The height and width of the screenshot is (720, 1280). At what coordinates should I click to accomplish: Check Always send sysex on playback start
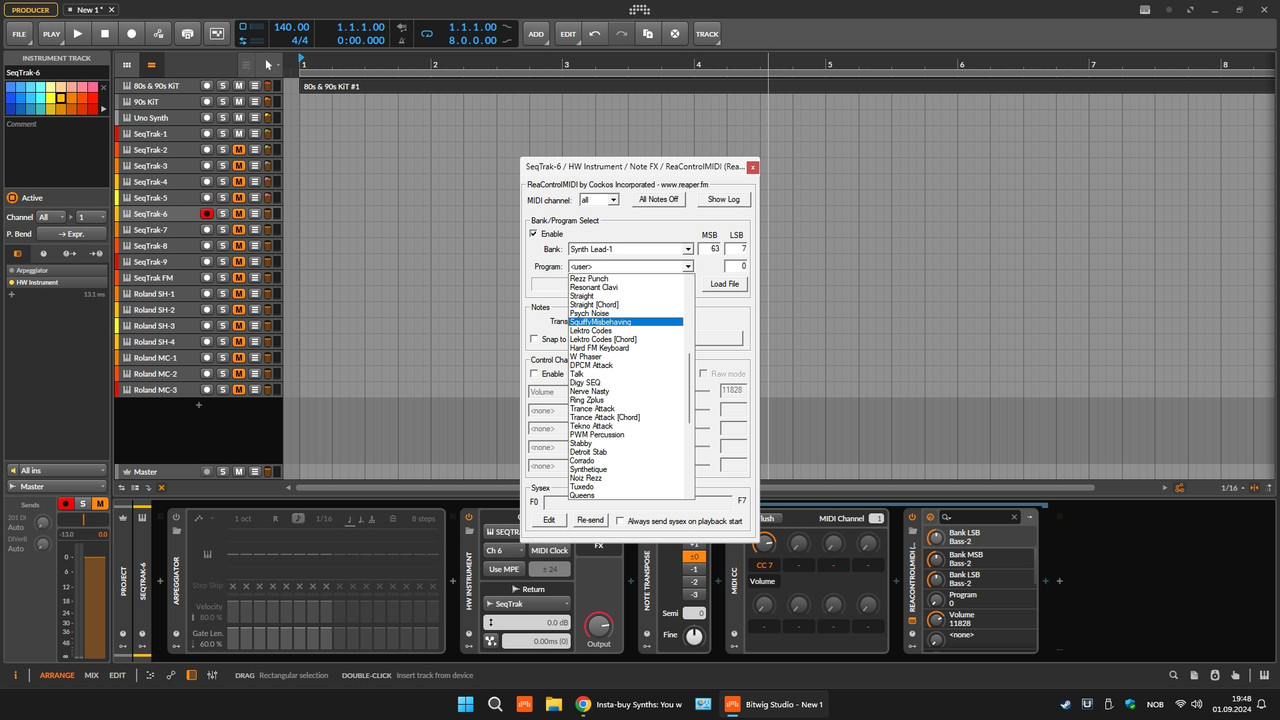point(621,521)
